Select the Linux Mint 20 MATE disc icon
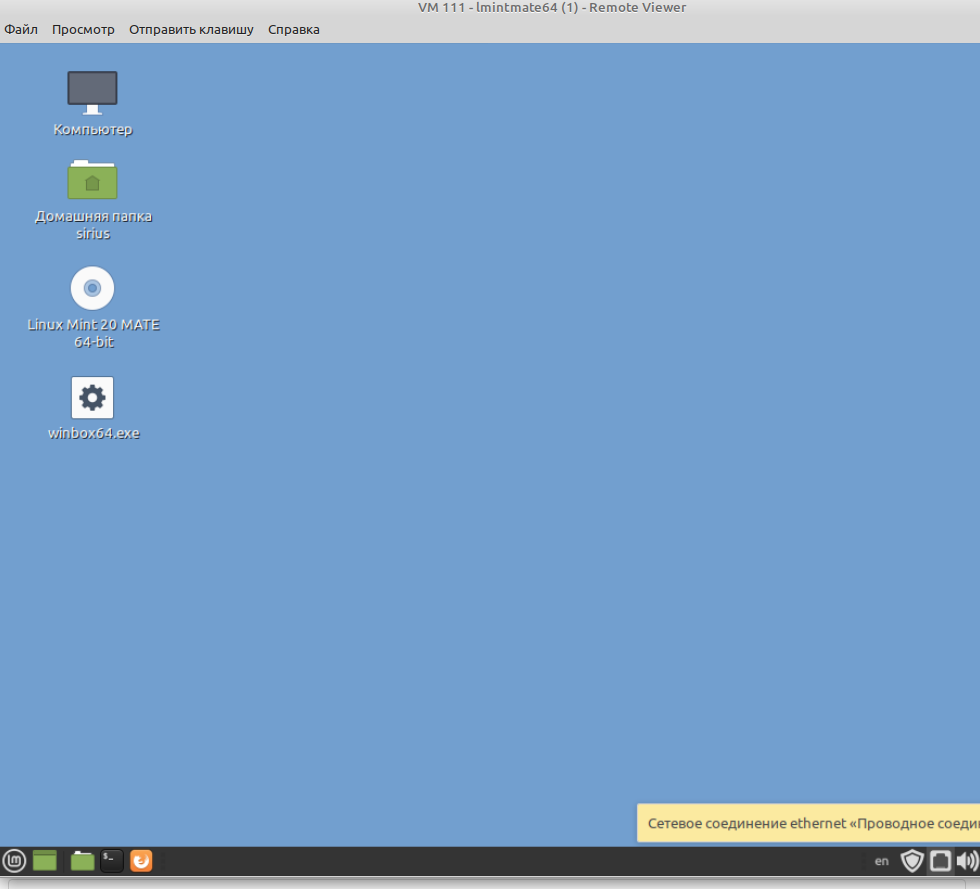This screenshot has width=980, height=889. pyautogui.click(x=92, y=288)
